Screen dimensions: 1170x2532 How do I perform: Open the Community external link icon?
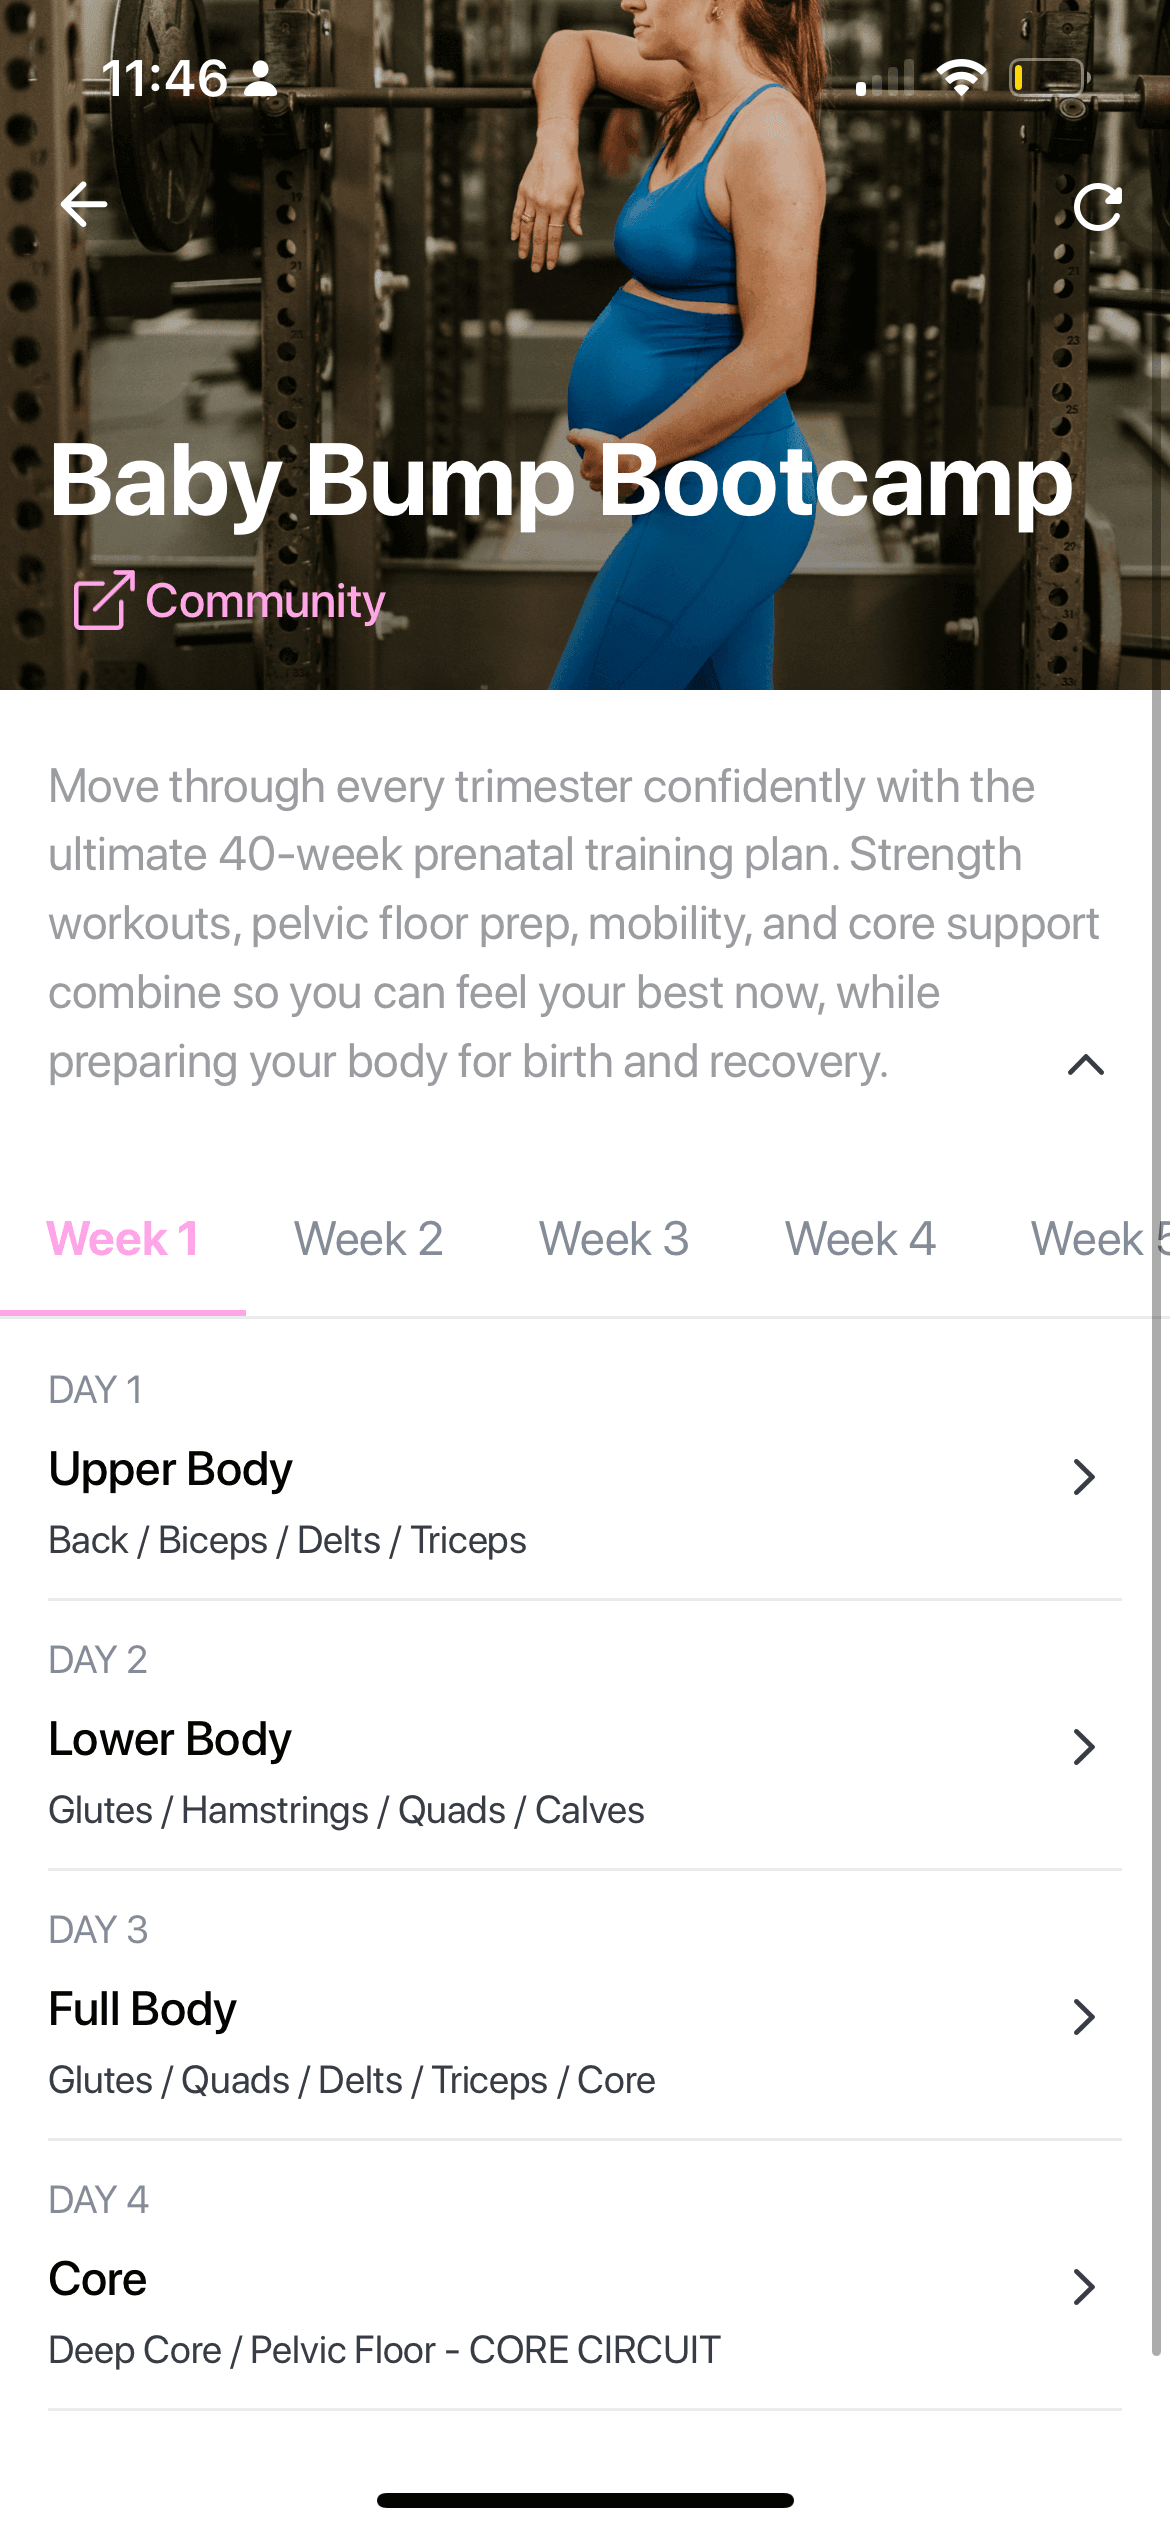[103, 600]
